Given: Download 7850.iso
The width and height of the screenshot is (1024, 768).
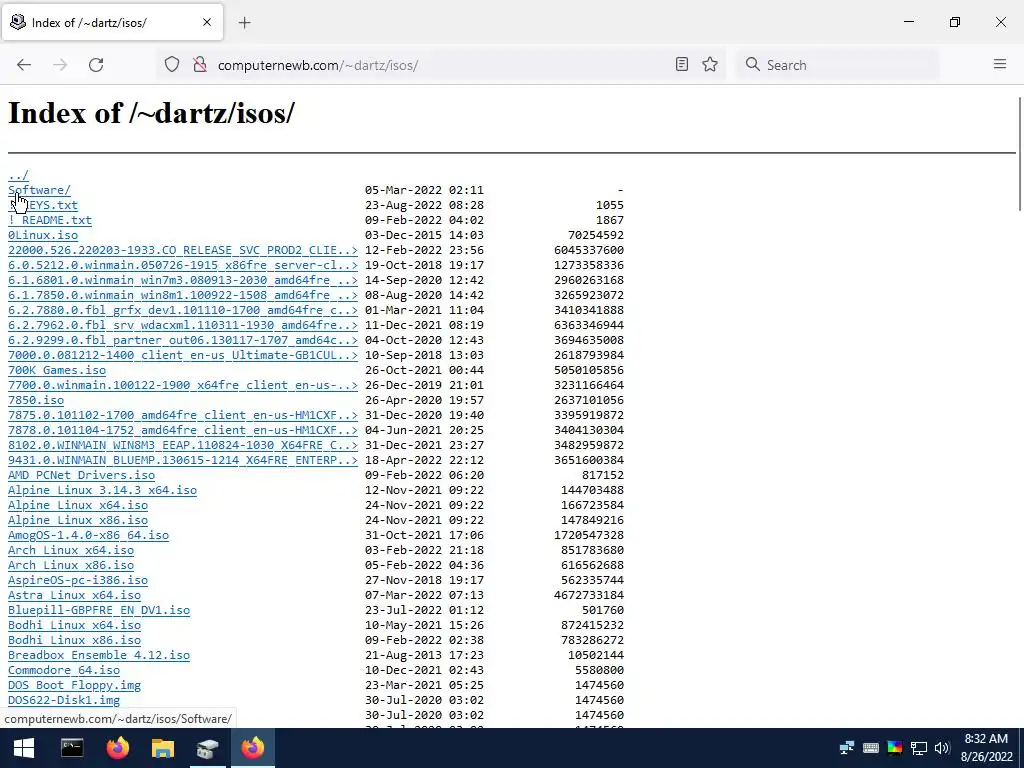Looking at the screenshot, I should [x=36, y=400].
